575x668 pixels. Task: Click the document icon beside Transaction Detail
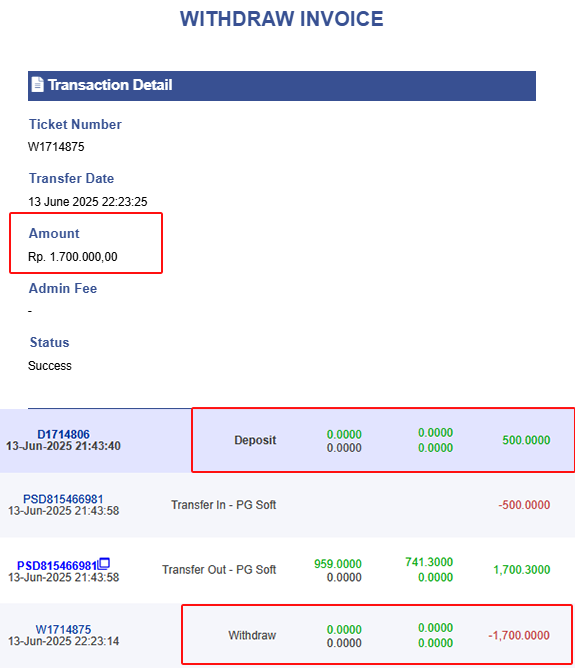pyautogui.click(x=37, y=84)
